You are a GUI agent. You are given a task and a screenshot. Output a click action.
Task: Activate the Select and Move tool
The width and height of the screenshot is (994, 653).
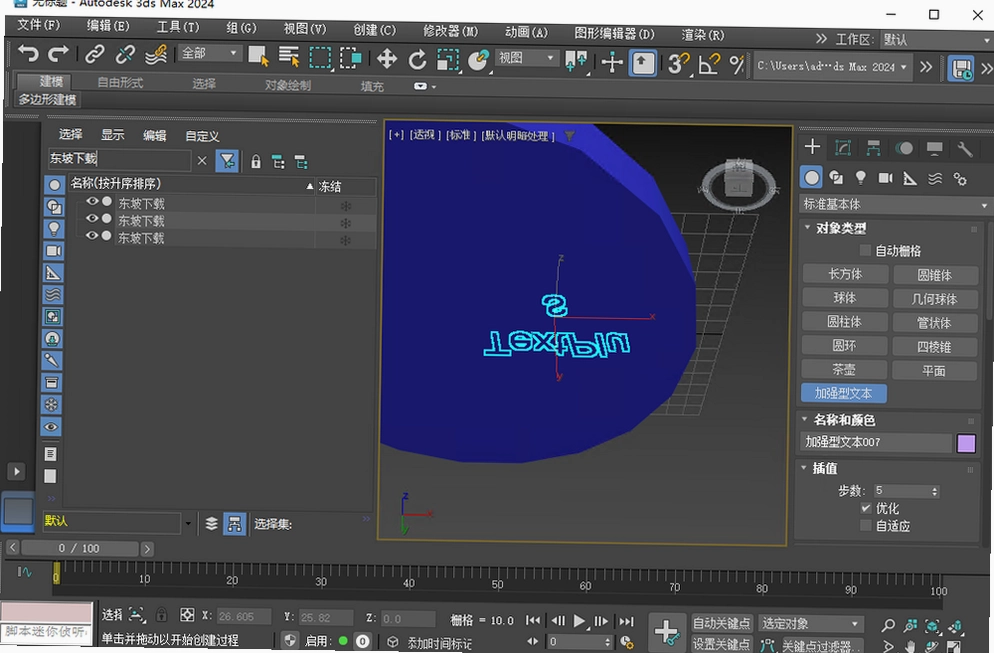387,60
